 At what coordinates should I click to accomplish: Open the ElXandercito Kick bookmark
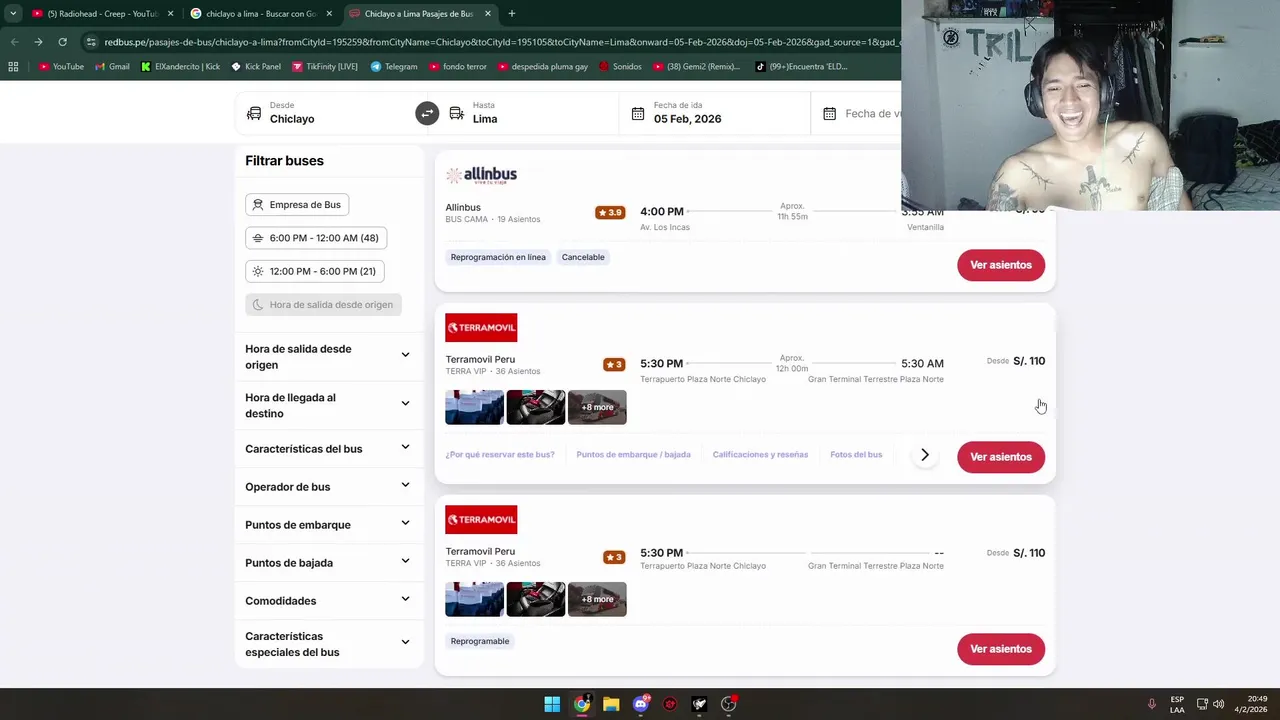(x=181, y=67)
